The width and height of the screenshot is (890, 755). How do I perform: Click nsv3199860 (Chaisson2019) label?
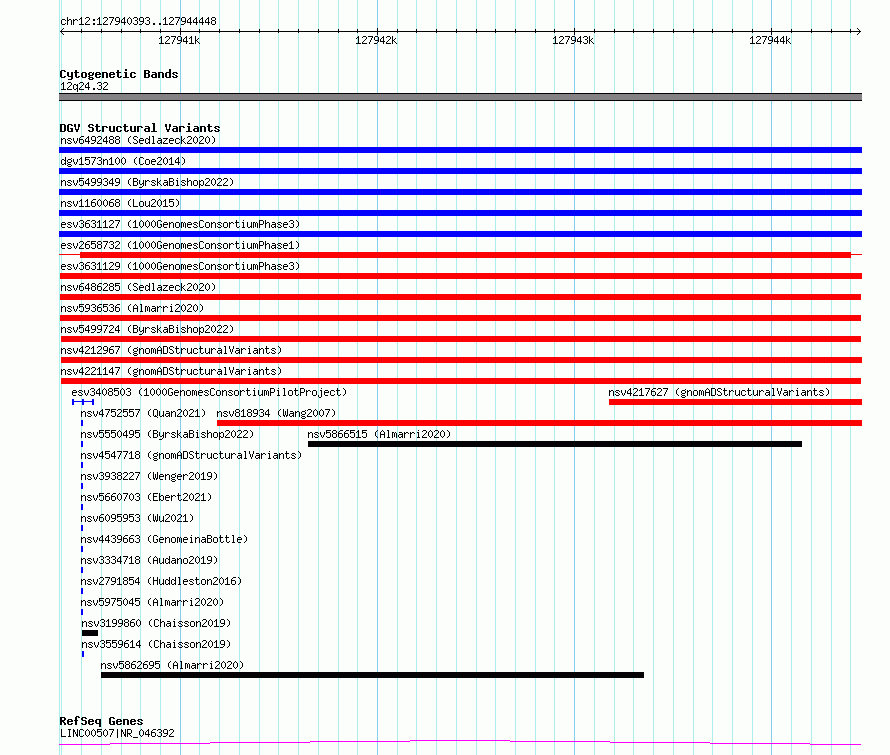pos(156,623)
